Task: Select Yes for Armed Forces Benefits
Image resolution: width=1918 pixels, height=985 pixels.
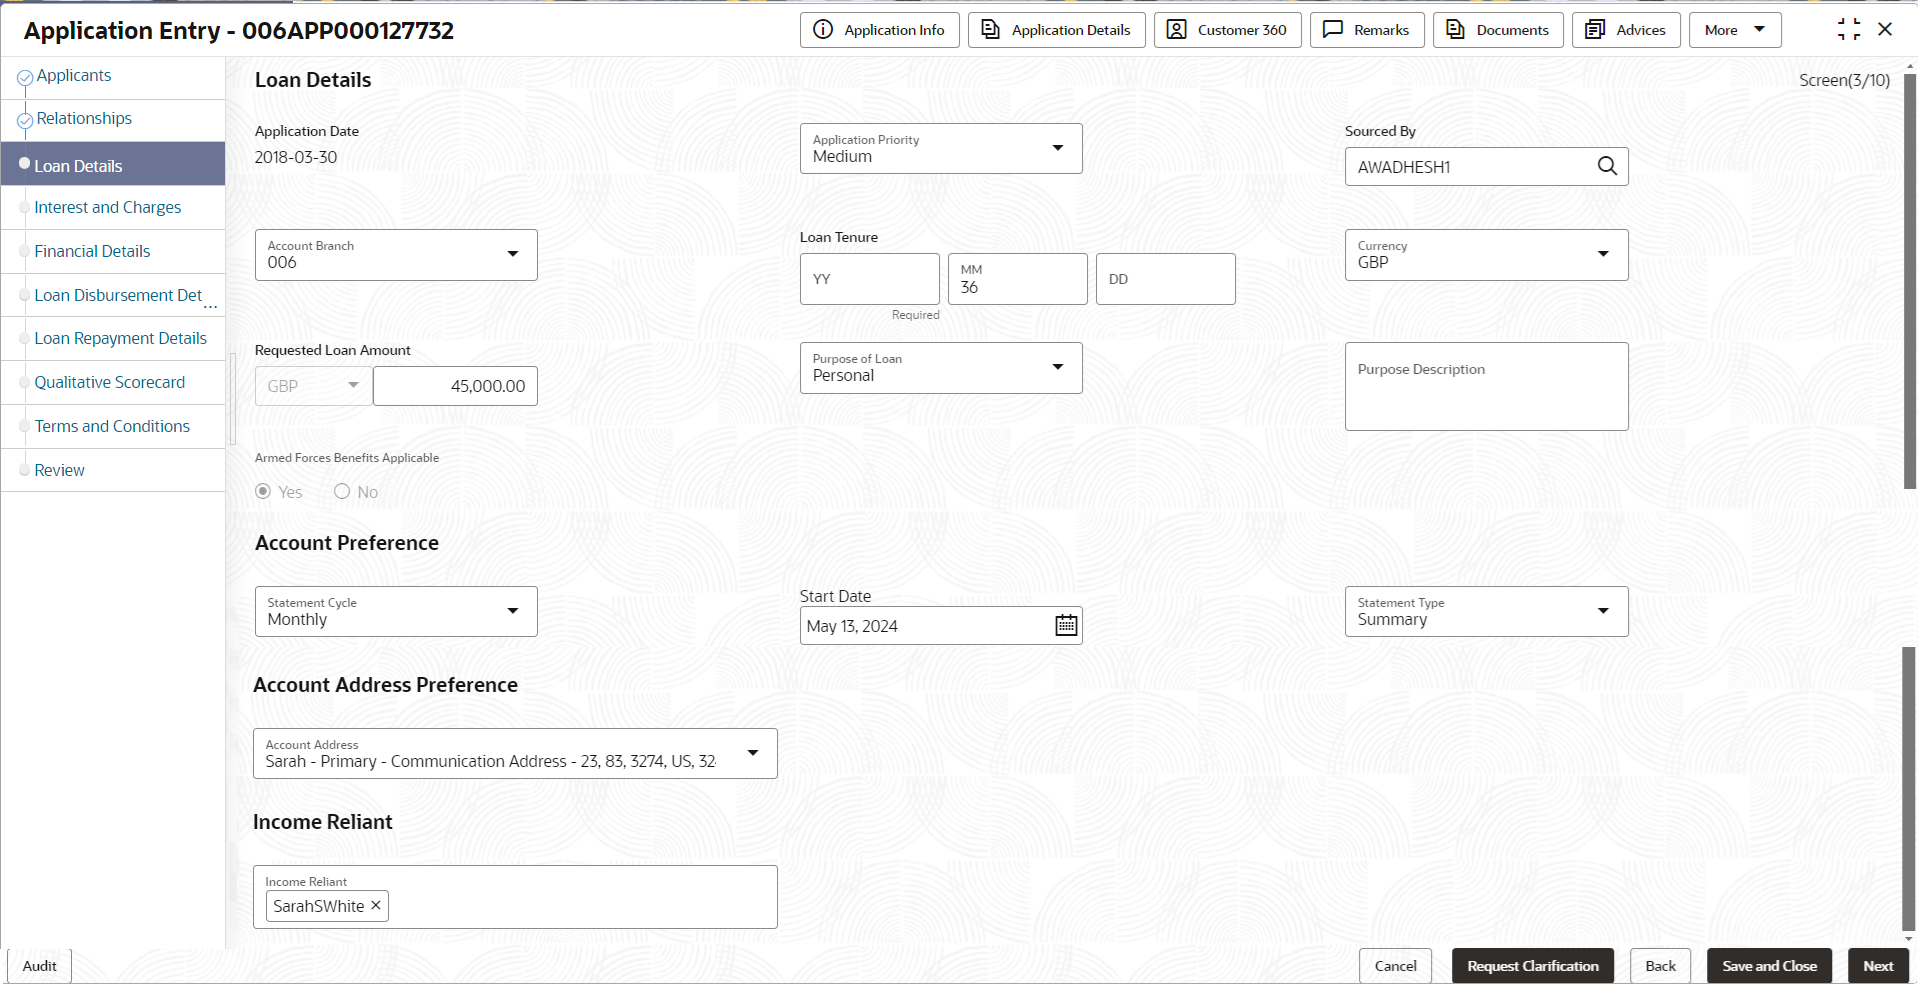Action: (x=264, y=491)
